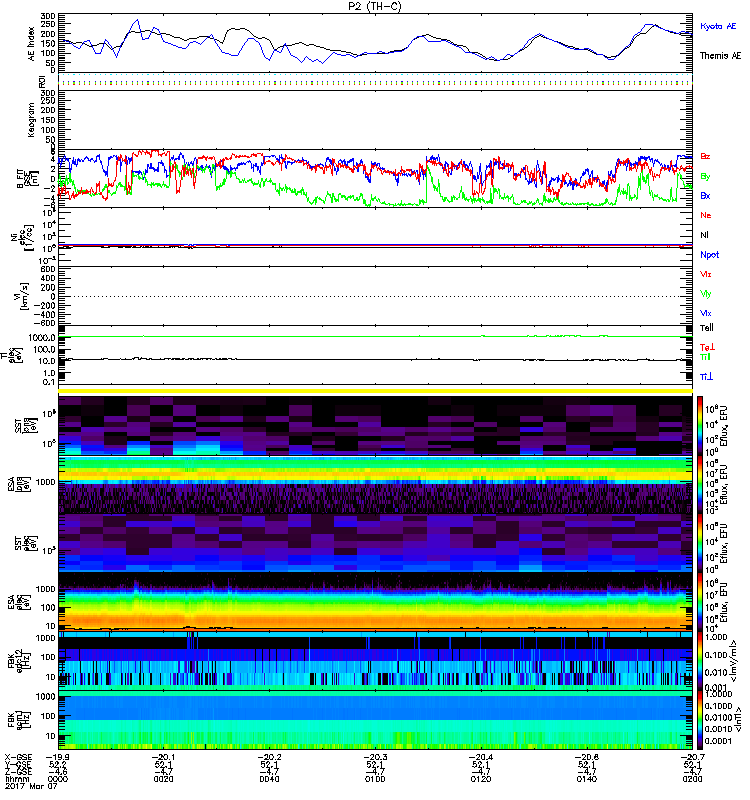Viewport: 750px width, 800px height.
Task: Click the ESA ions panel color bar
Action: tap(700, 484)
